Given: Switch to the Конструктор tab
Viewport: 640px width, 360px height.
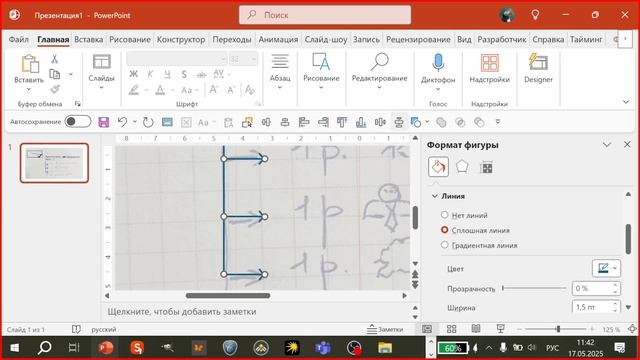Looking at the screenshot, I should point(181,40).
